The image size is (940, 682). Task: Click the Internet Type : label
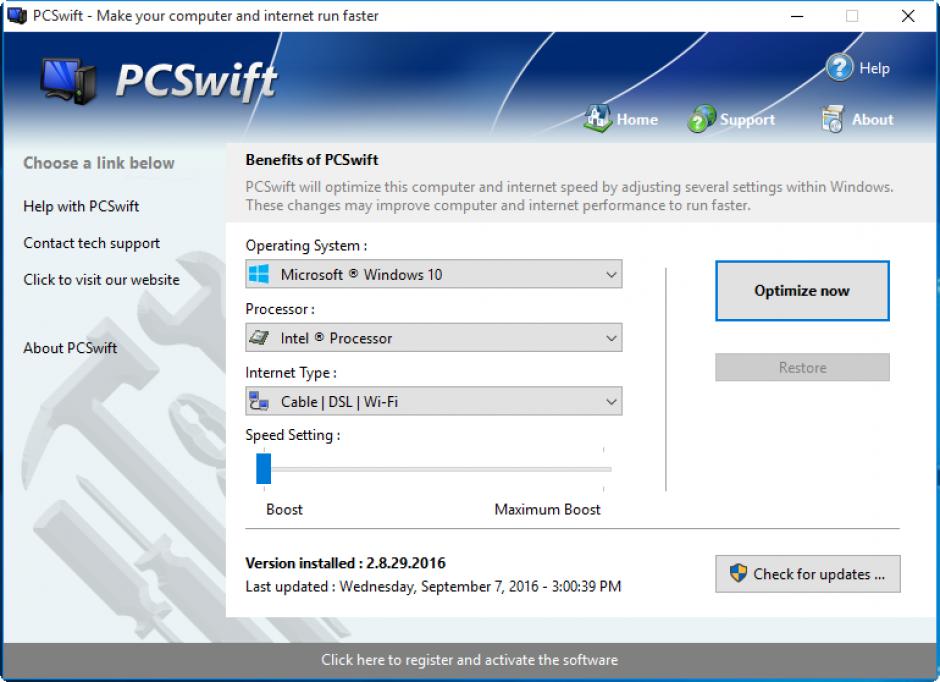pos(291,373)
